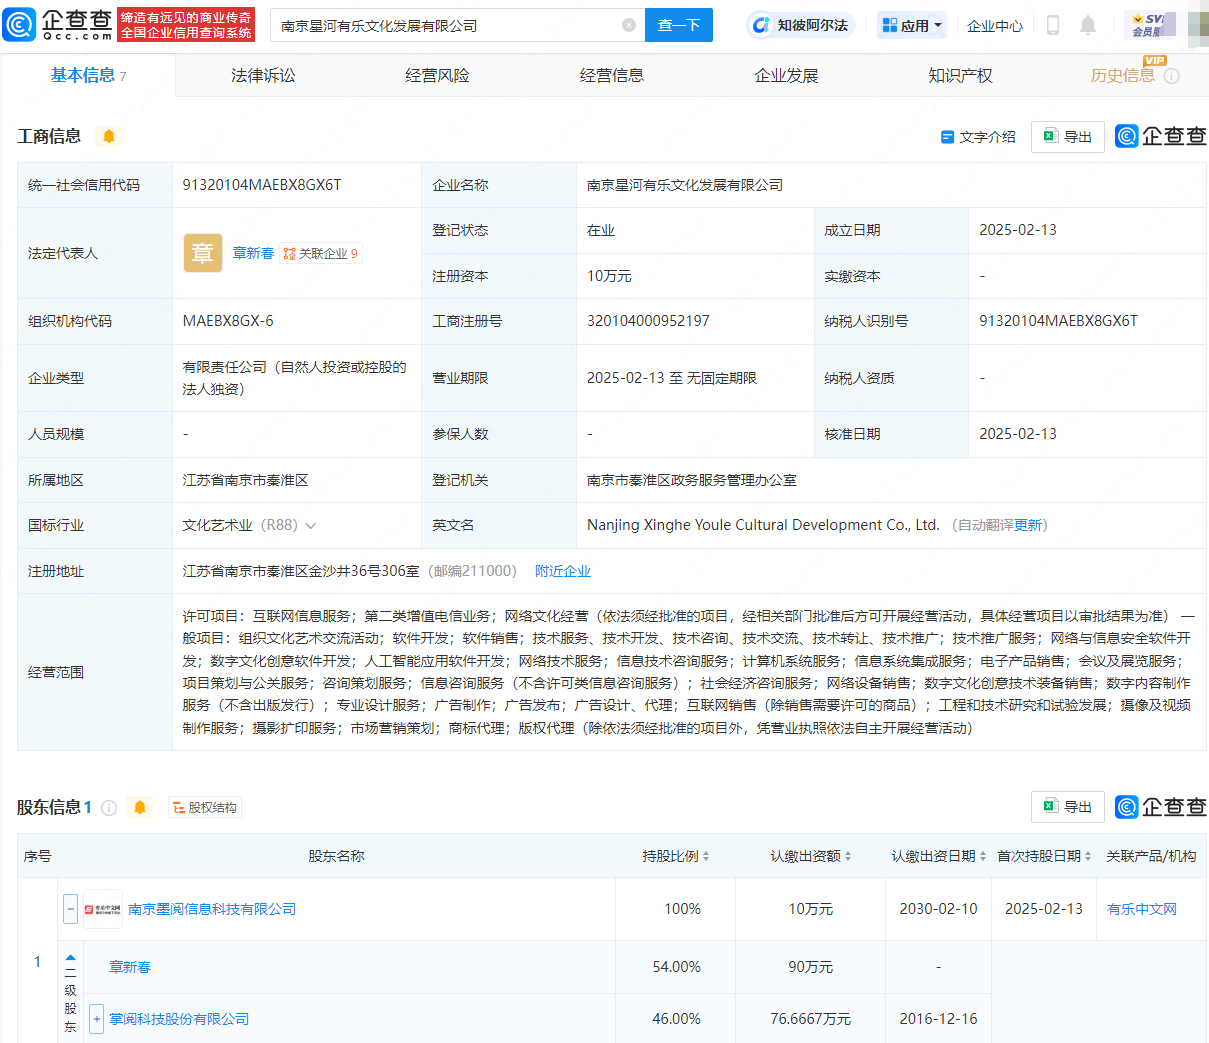Switch to 知识产权 tab
The height and width of the screenshot is (1043, 1209).
[x=960, y=76]
